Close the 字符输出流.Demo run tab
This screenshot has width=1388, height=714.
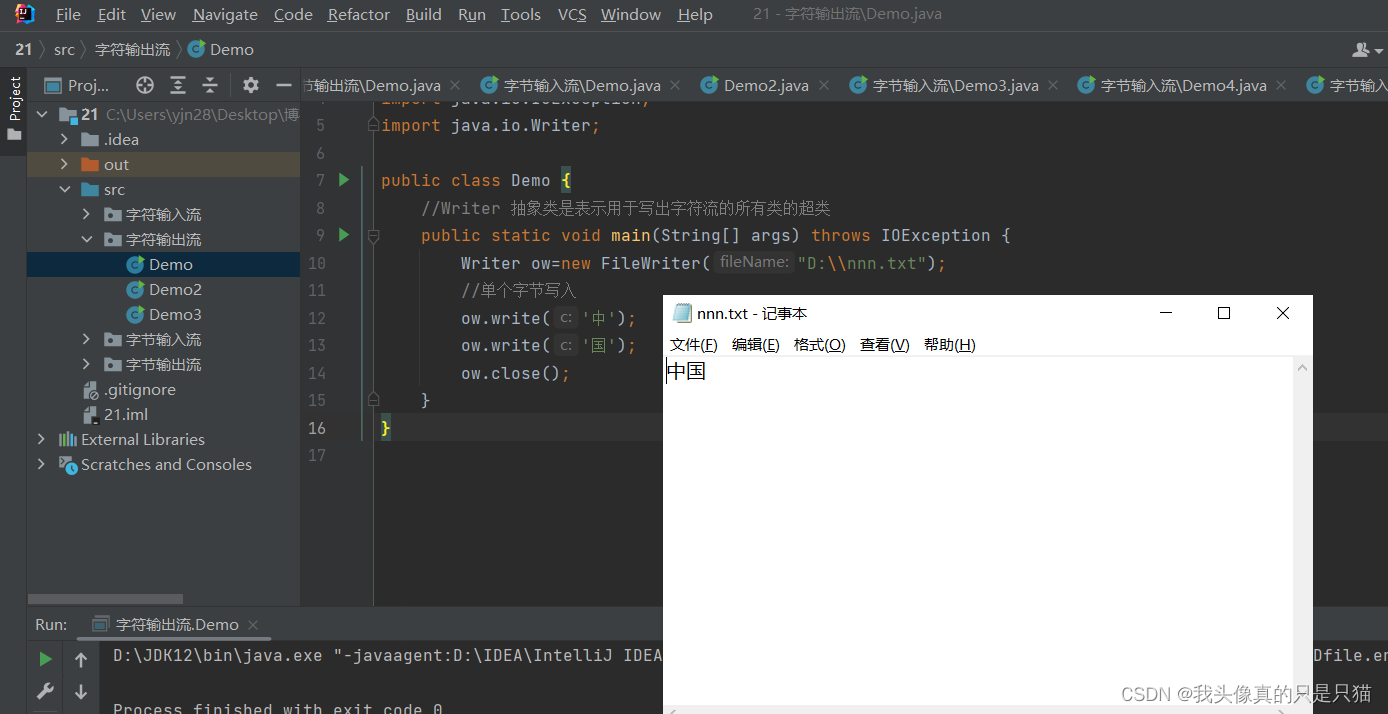tap(253, 625)
